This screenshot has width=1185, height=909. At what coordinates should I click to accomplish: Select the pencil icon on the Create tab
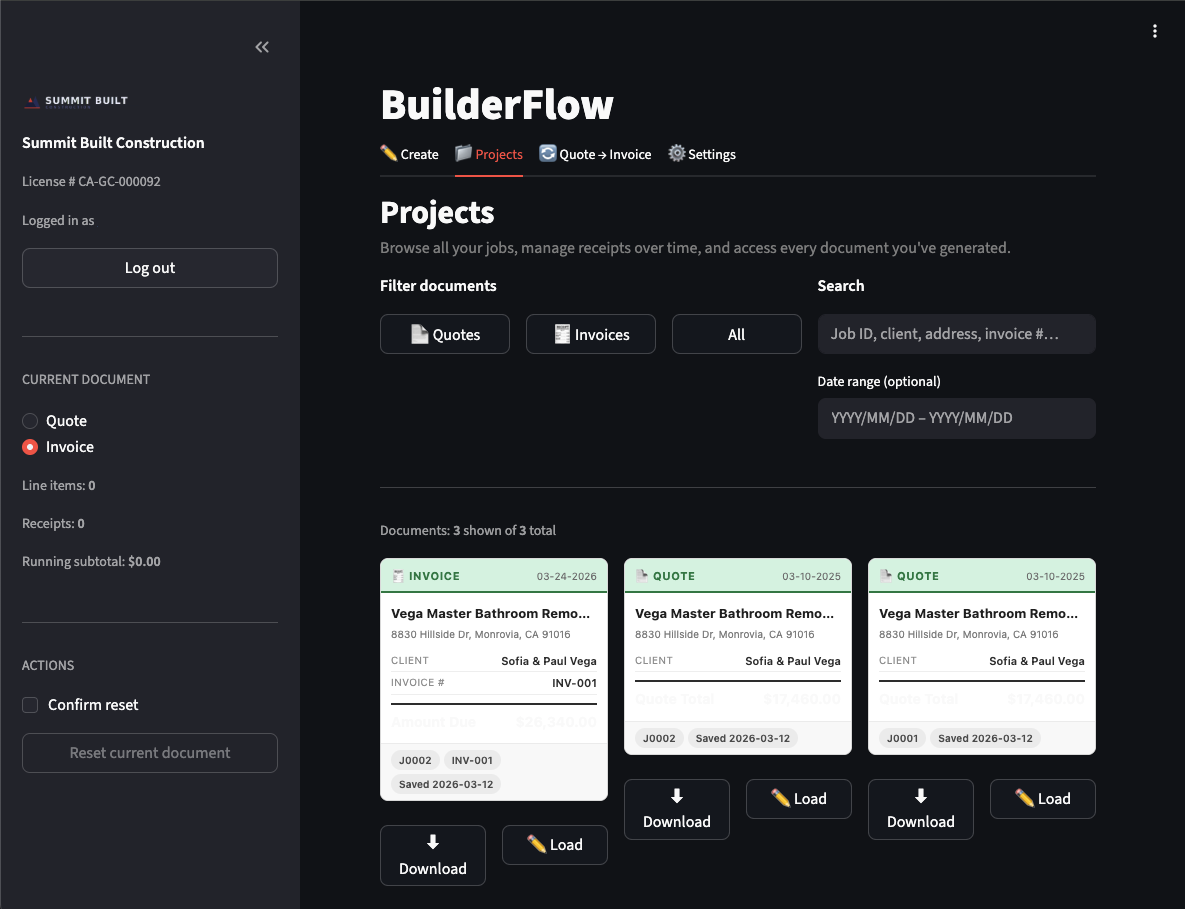coord(386,153)
